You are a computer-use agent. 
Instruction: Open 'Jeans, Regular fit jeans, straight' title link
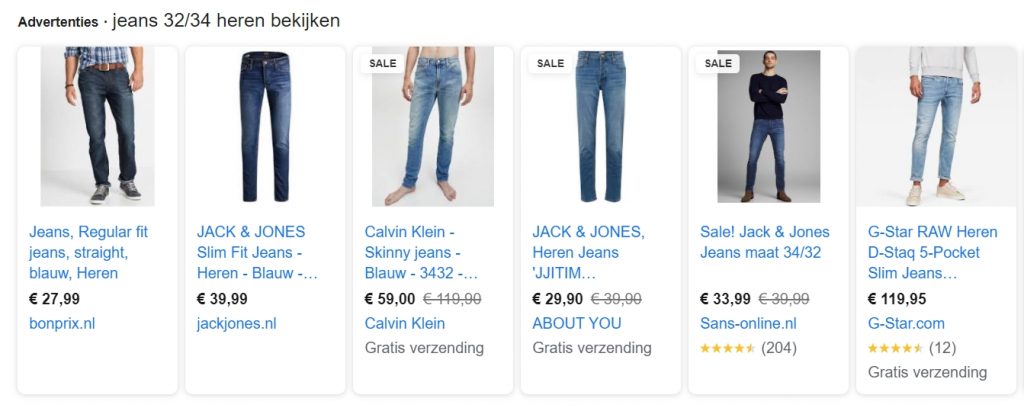[x=89, y=252]
